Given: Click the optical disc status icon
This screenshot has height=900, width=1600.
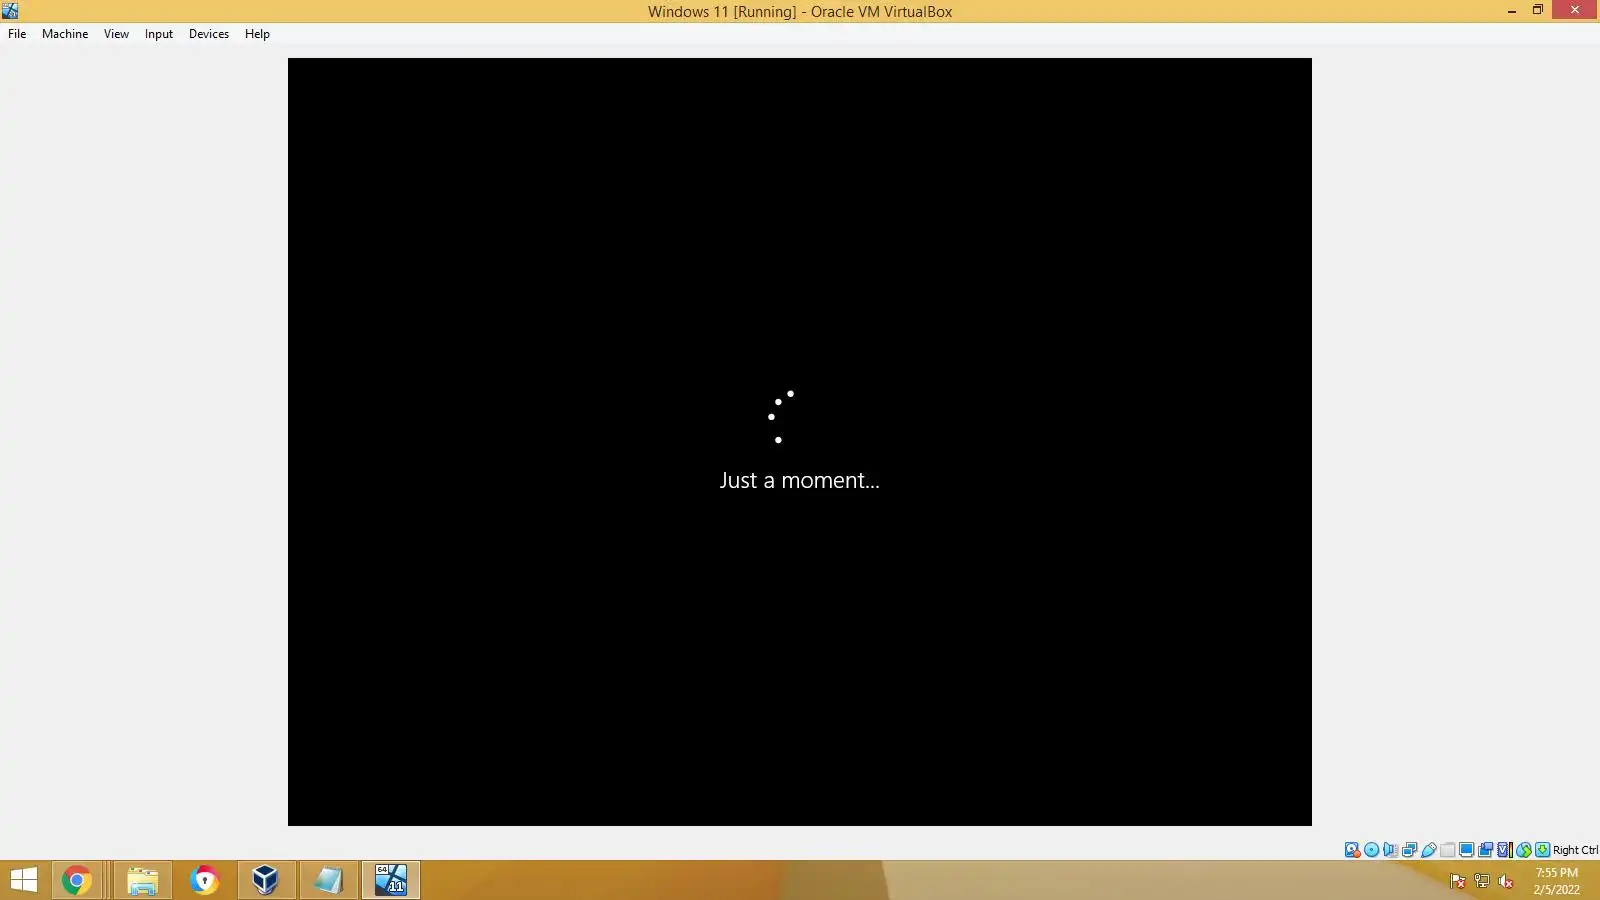Looking at the screenshot, I should click(x=1372, y=850).
